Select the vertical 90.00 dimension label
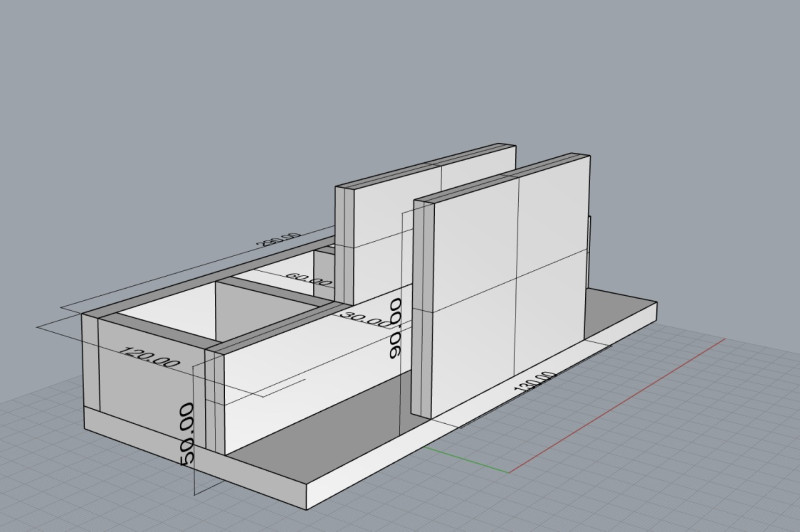The image size is (800, 532). coord(396,328)
